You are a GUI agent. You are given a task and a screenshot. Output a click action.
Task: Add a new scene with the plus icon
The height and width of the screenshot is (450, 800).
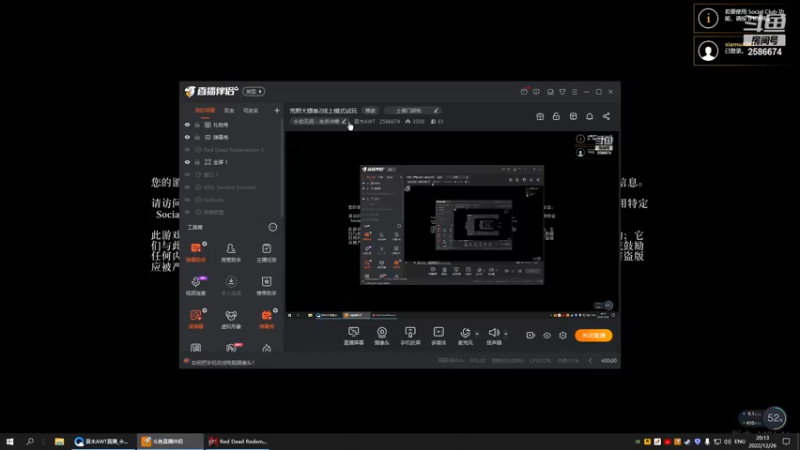[x=277, y=110]
